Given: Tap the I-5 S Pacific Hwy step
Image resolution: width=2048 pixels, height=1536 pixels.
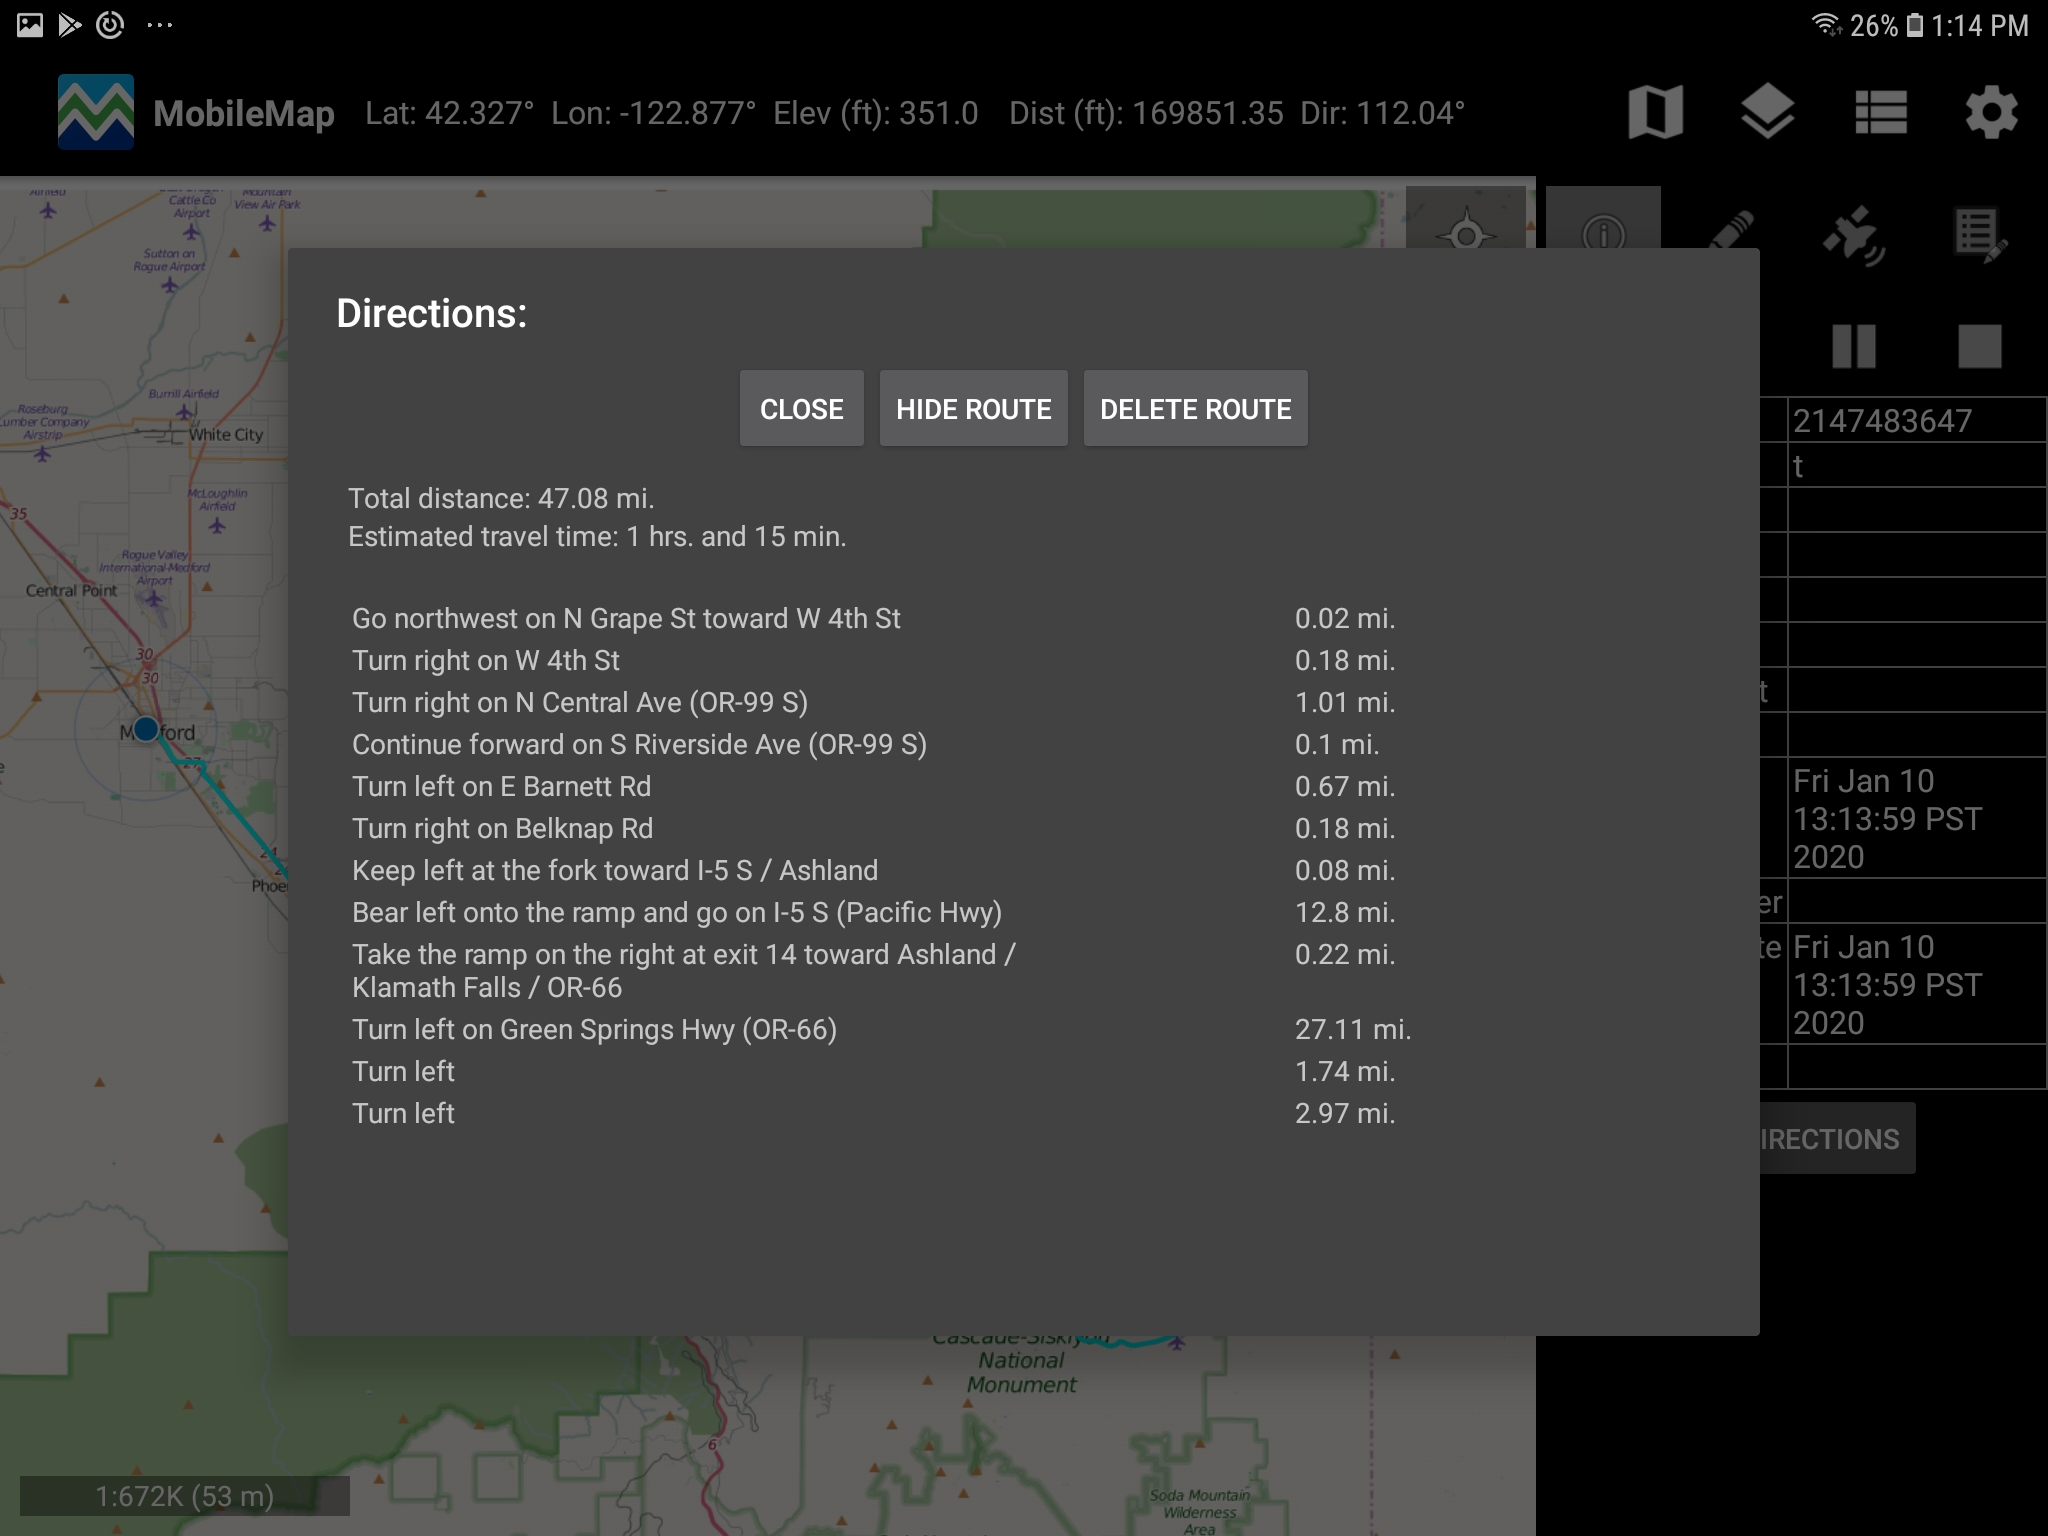Looking at the screenshot, I should [676, 912].
